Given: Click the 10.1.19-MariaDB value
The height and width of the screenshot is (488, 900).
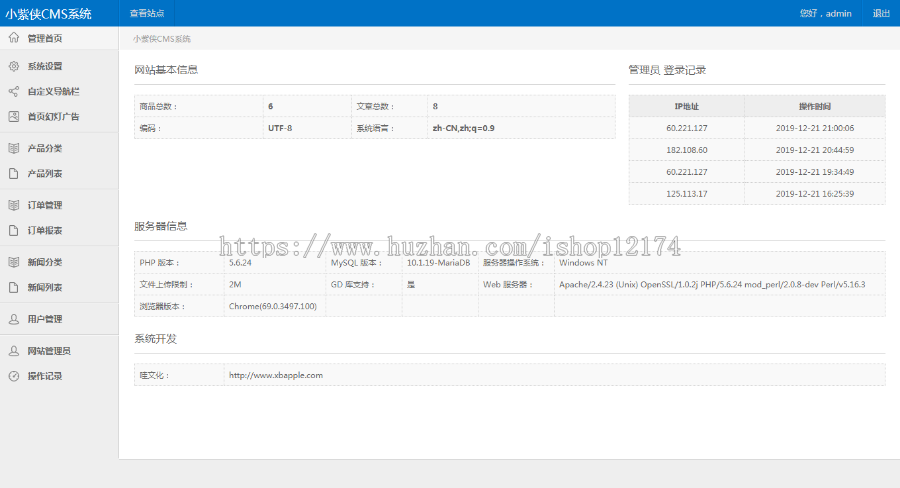Looking at the screenshot, I should click(439, 262).
